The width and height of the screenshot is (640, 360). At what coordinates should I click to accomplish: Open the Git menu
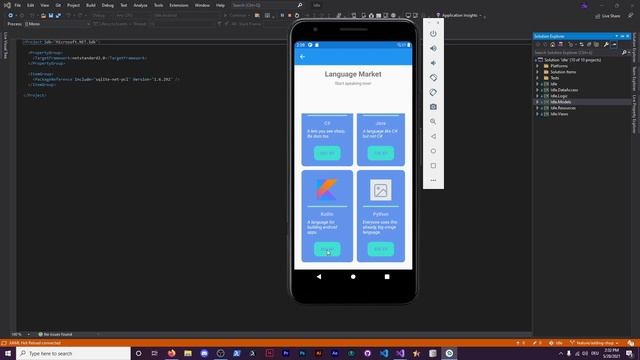58,5
